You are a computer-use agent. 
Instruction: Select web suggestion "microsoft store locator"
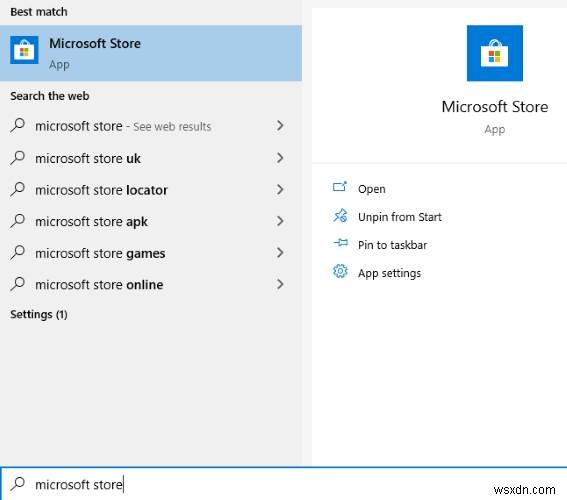(151, 190)
